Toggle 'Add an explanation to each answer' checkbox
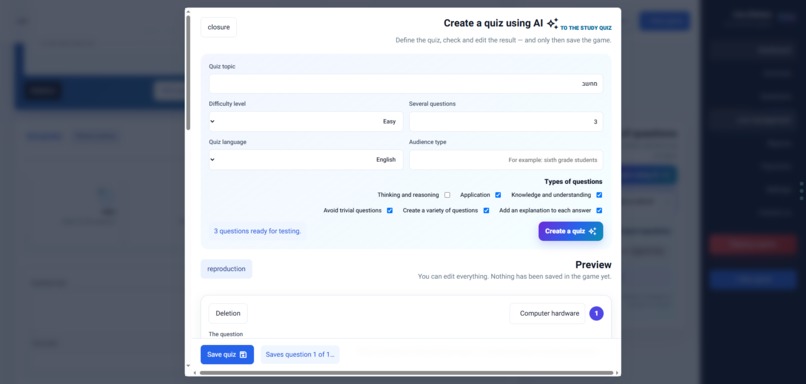 (599, 211)
